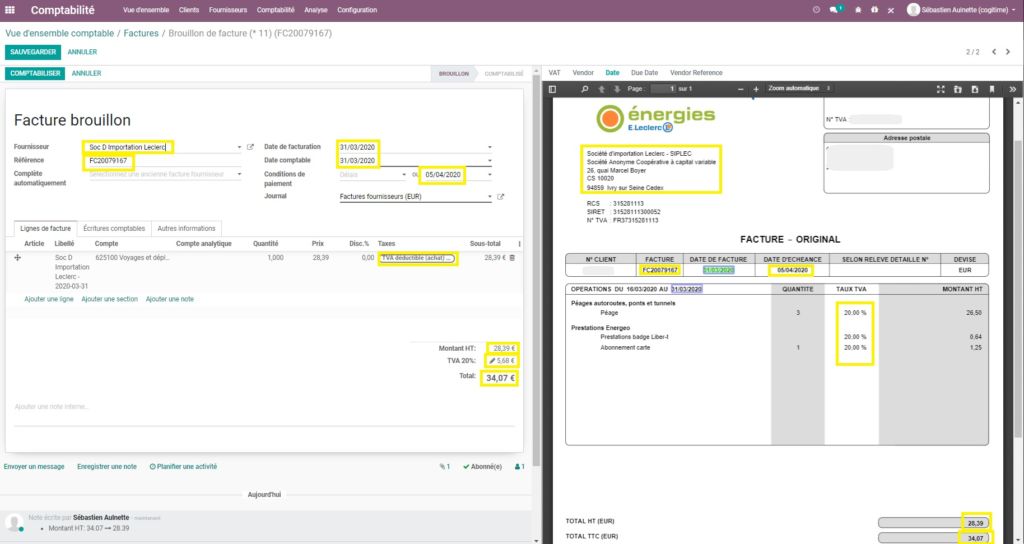Screen dimensions: 1024x544
Task: Select Lignes de facture tab
Action: [x=46, y=229]
